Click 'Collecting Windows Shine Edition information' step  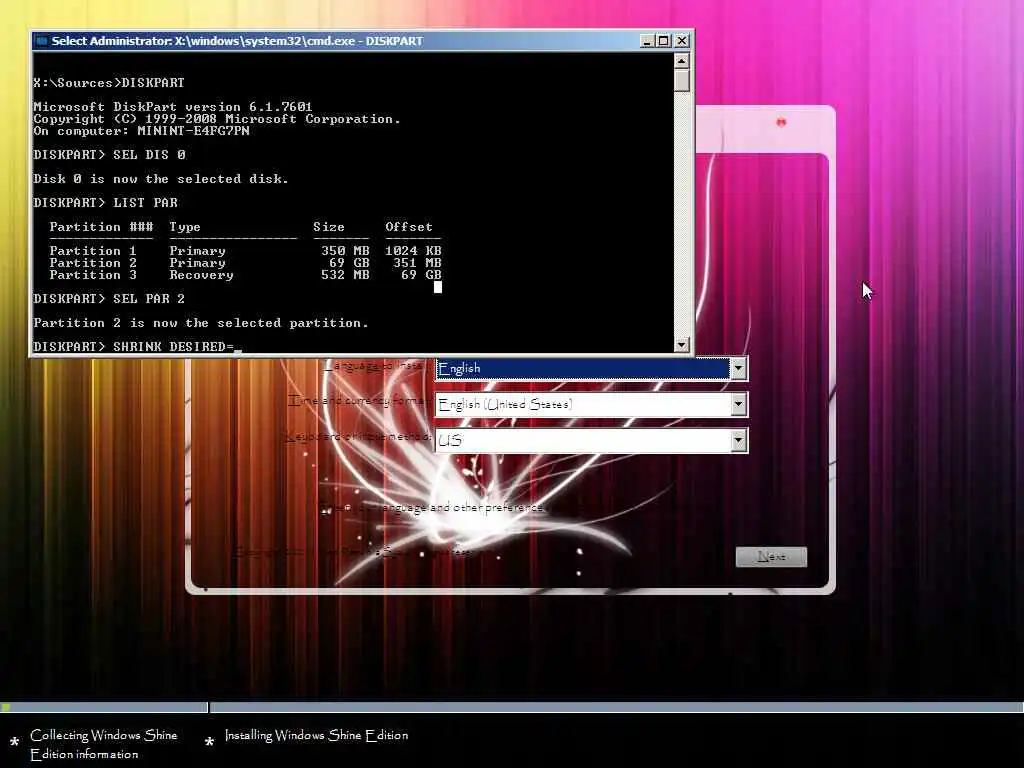(103, 744)
